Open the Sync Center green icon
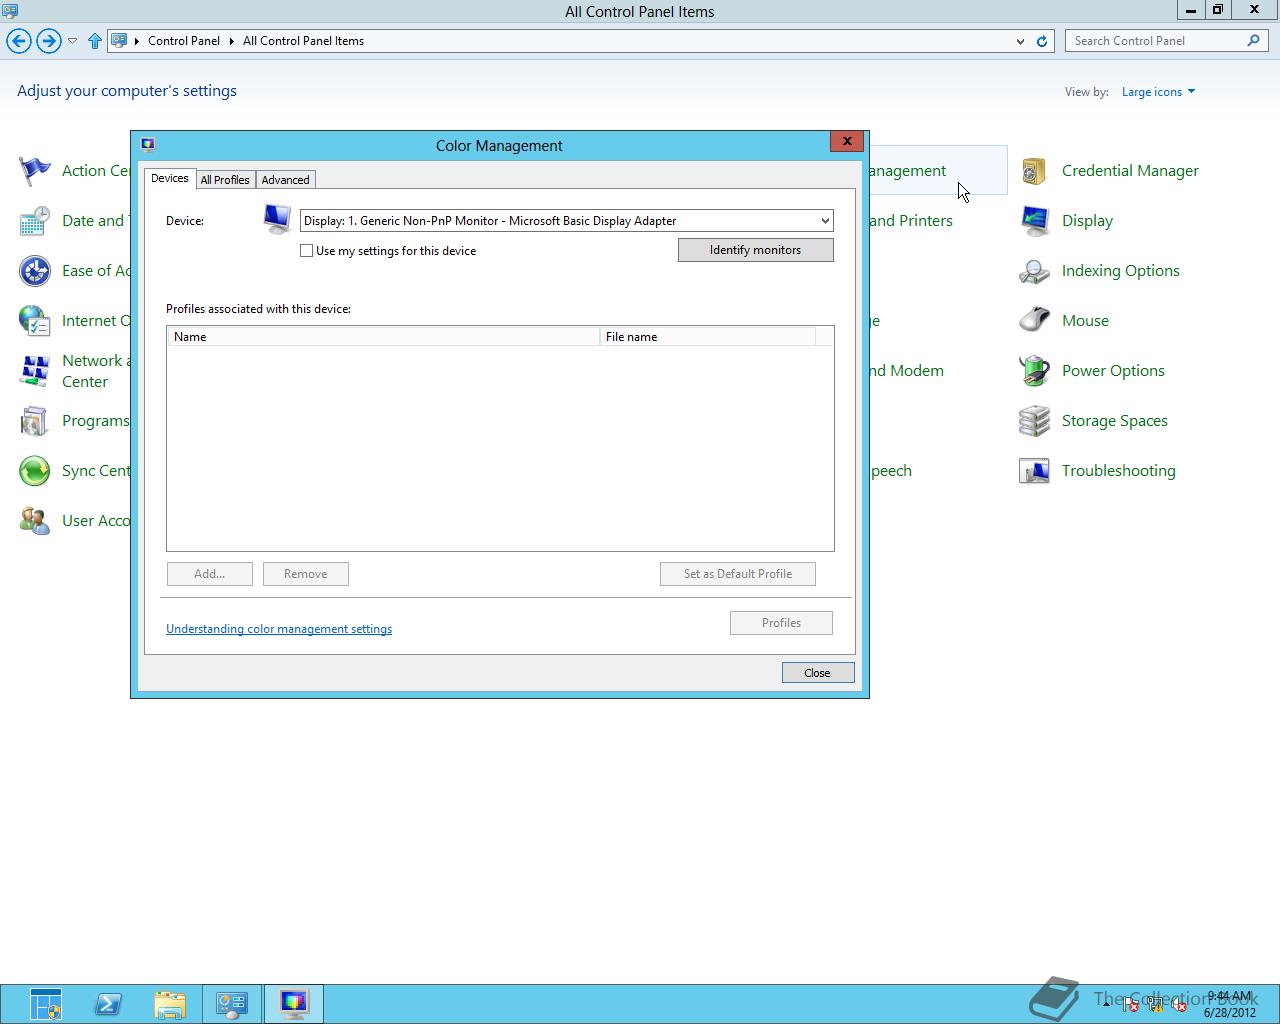This screenshot has height=1024, width=1280. click(x=35, y=471)
